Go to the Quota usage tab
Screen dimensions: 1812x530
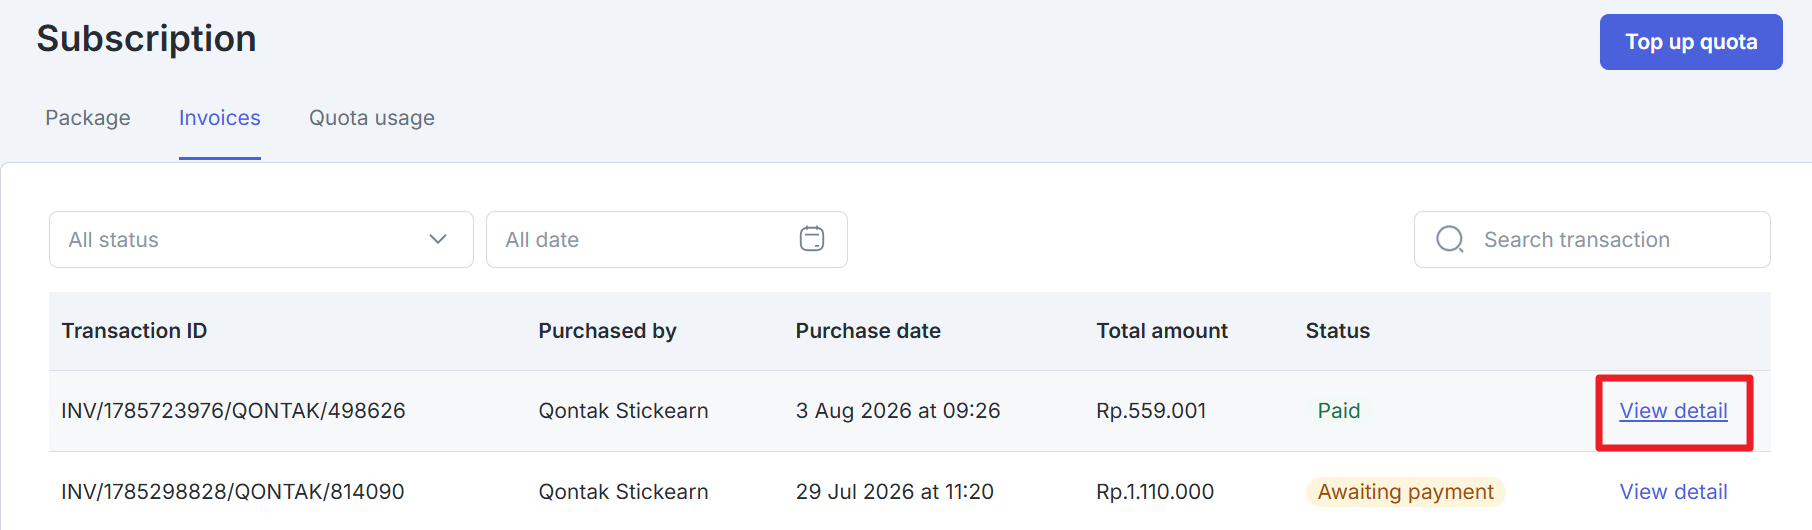point(372,118)
